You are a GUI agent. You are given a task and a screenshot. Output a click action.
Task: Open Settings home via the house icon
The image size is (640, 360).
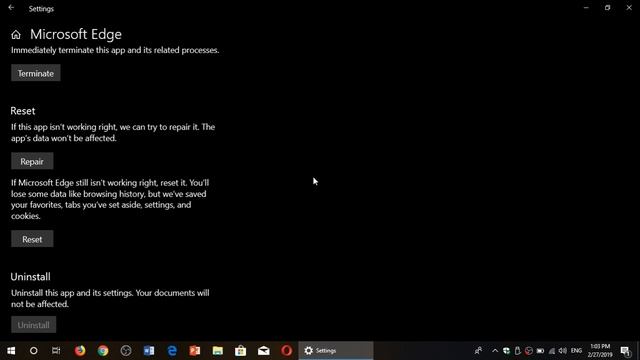[16, 35]
